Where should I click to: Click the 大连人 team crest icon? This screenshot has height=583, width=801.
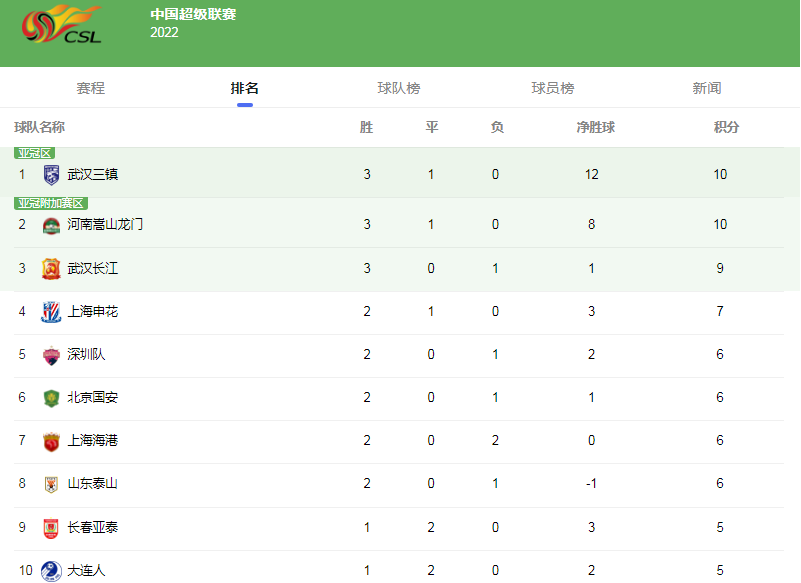tap(51, 570)
